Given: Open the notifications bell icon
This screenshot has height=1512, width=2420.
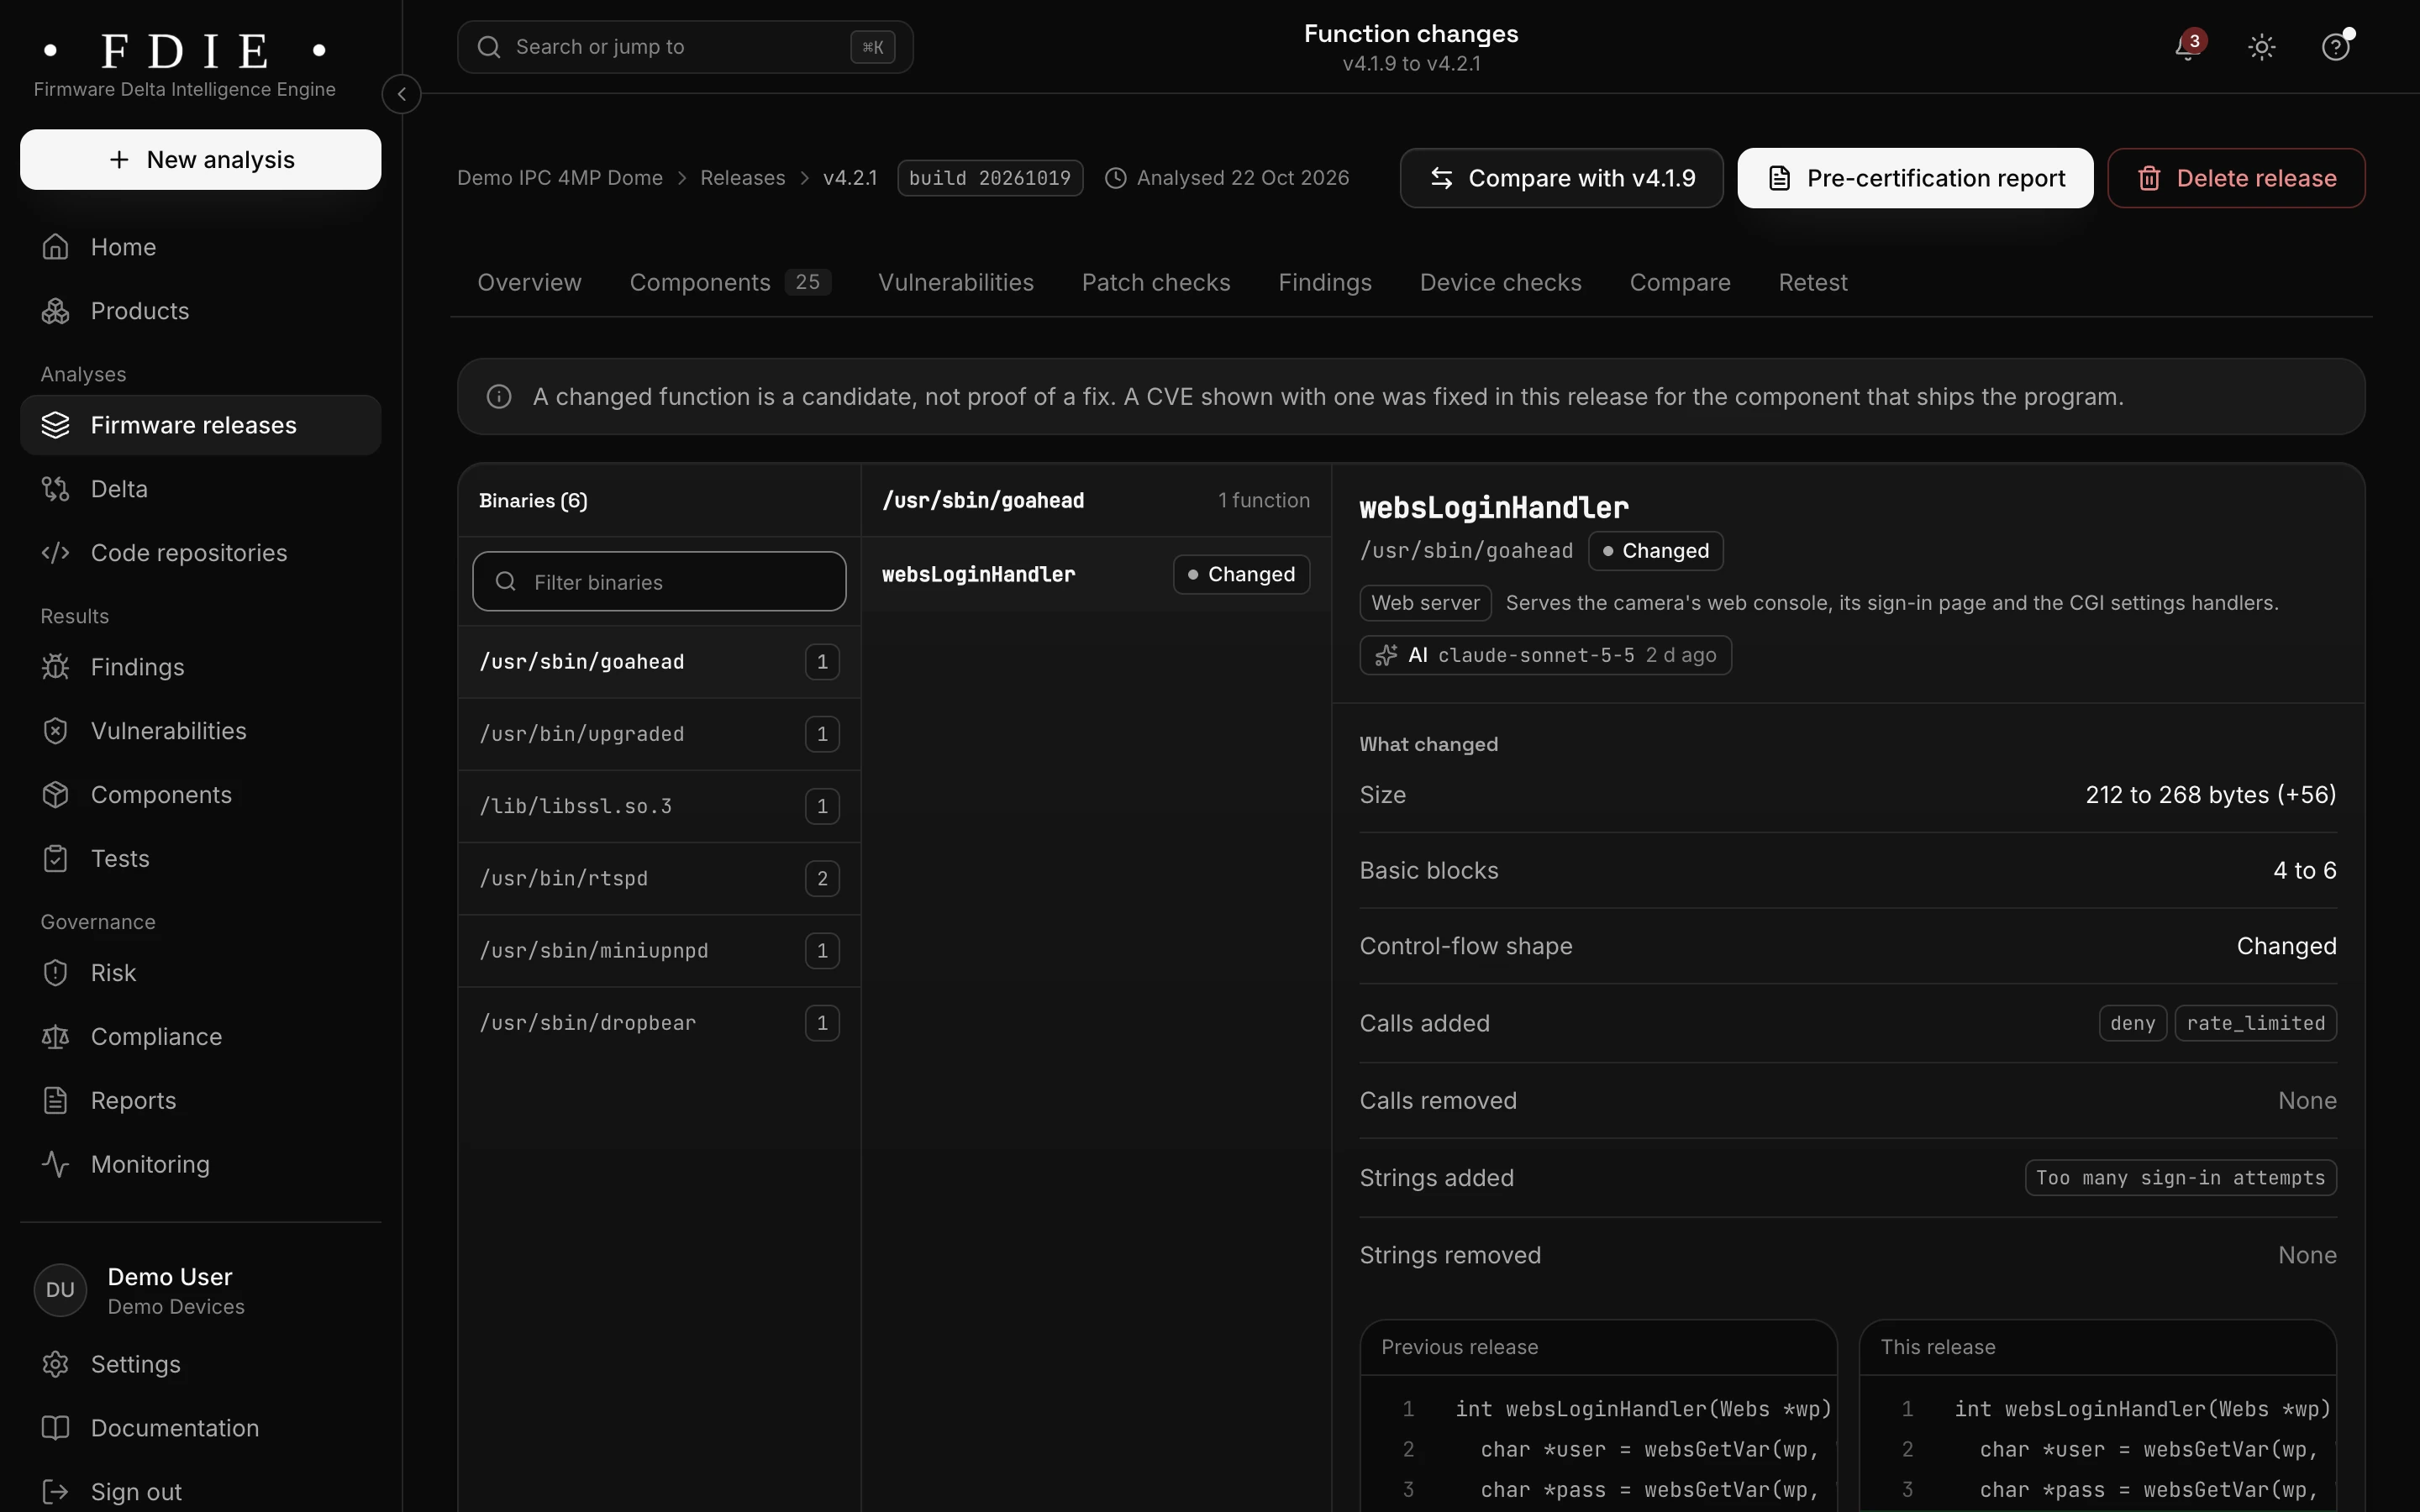Looking at the screenshot, I should tap(2187, 47).
